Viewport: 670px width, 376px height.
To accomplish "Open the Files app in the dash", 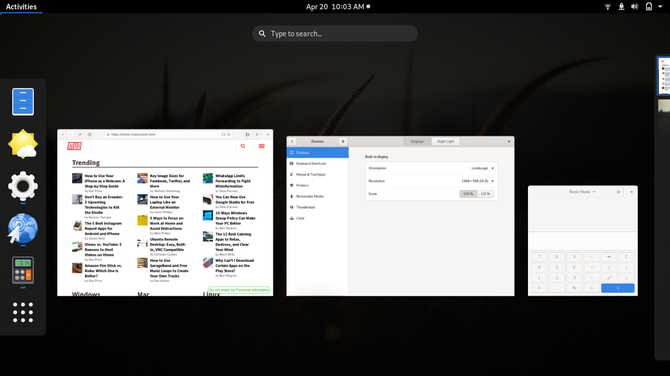I will click(x=23, y=102).
